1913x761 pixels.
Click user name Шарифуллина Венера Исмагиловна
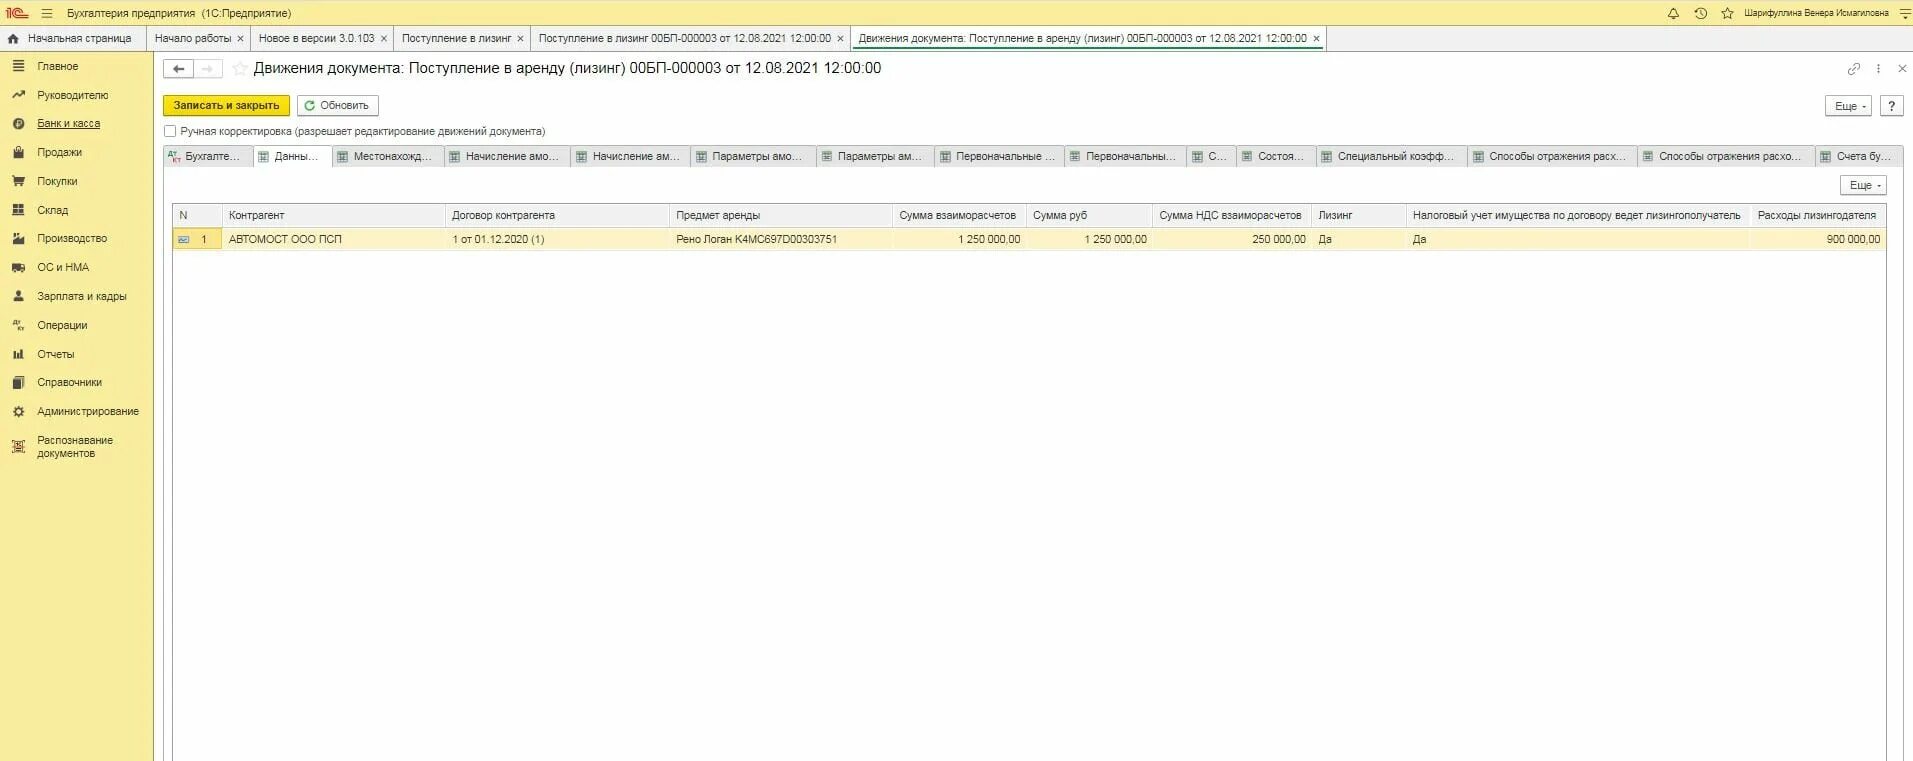click(1816, 13)
